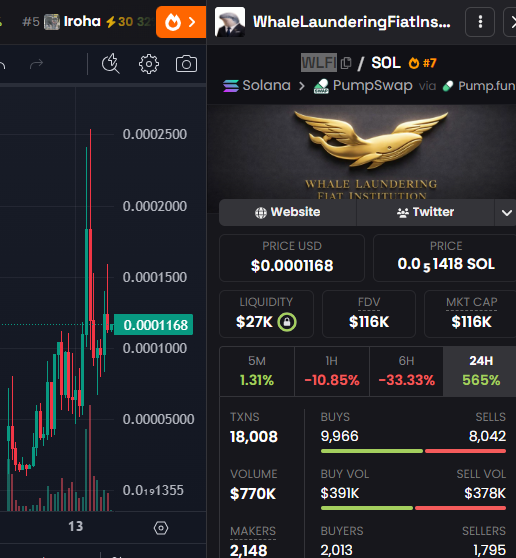Click the trending rank #7 badge
Image resolution: width=516 pixels, height=558 pixels.
pyautogui.click(x=422, y=63)
